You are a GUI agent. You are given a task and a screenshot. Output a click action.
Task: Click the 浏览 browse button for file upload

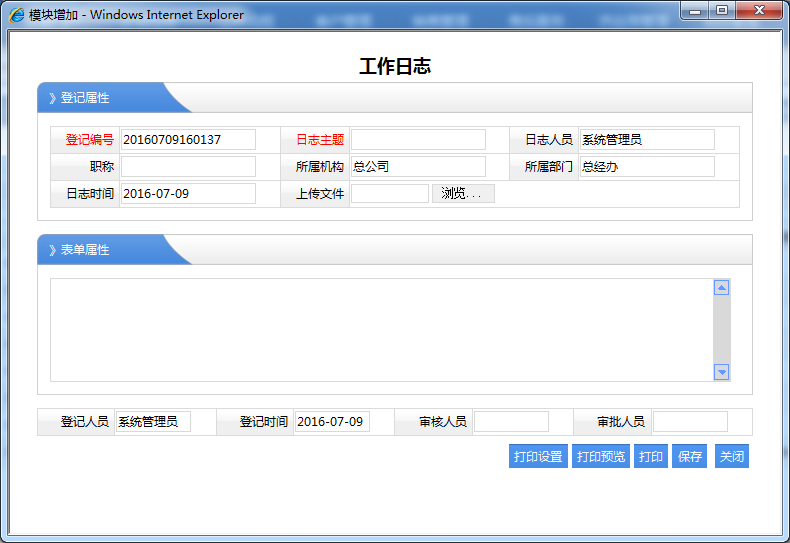tap(463, 194)
